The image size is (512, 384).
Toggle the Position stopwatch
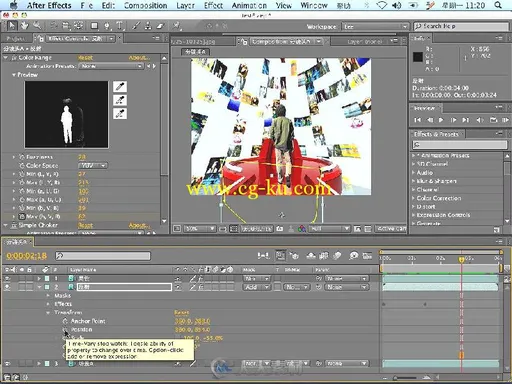[65, 330]
